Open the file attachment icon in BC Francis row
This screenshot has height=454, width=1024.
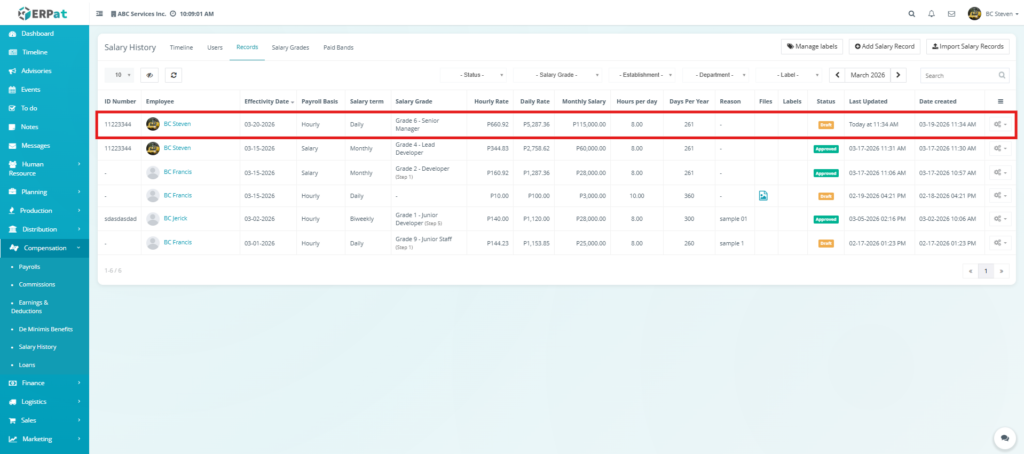point(763,196)
